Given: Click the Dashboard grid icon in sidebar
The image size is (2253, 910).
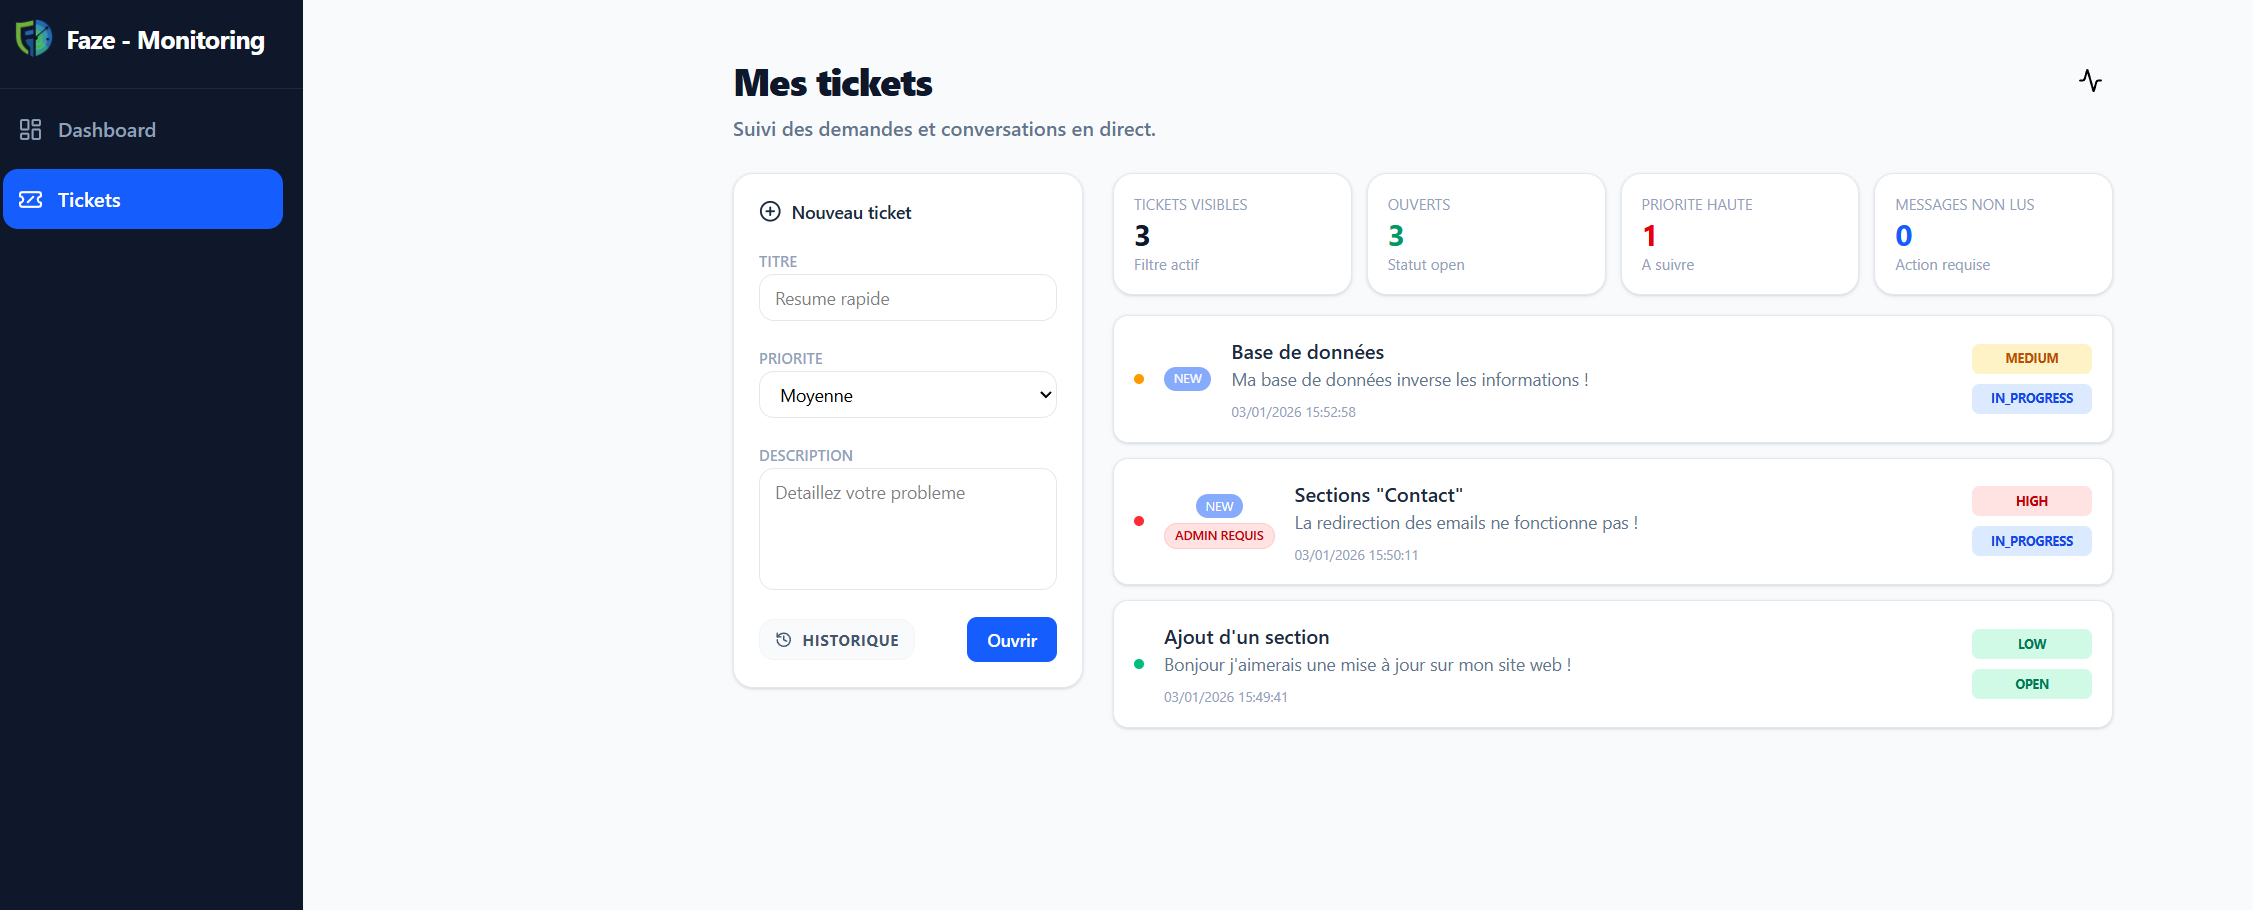Looking at the screenshot, I should 30,130.
